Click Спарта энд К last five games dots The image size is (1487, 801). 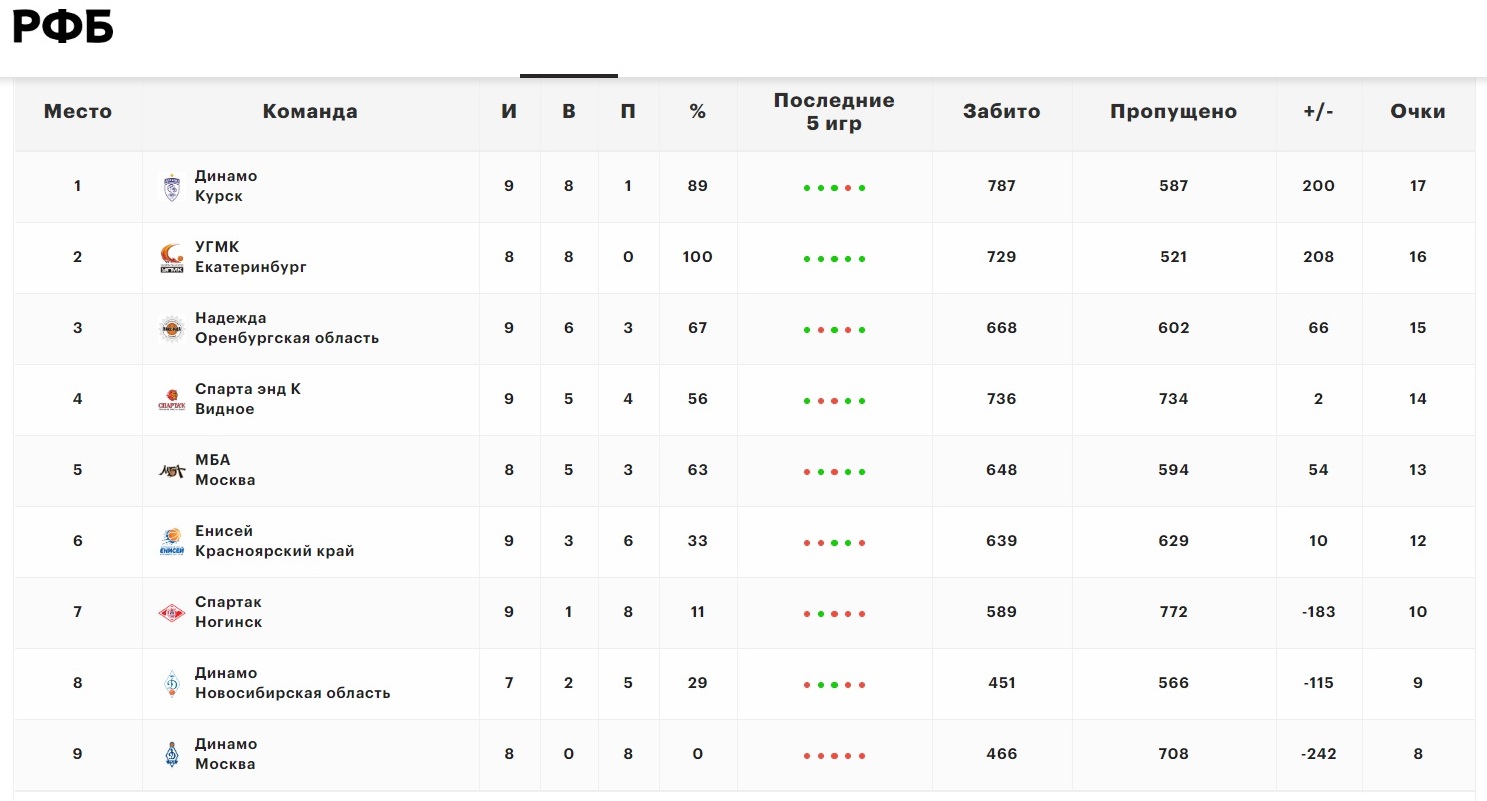[x=834, y=401]
